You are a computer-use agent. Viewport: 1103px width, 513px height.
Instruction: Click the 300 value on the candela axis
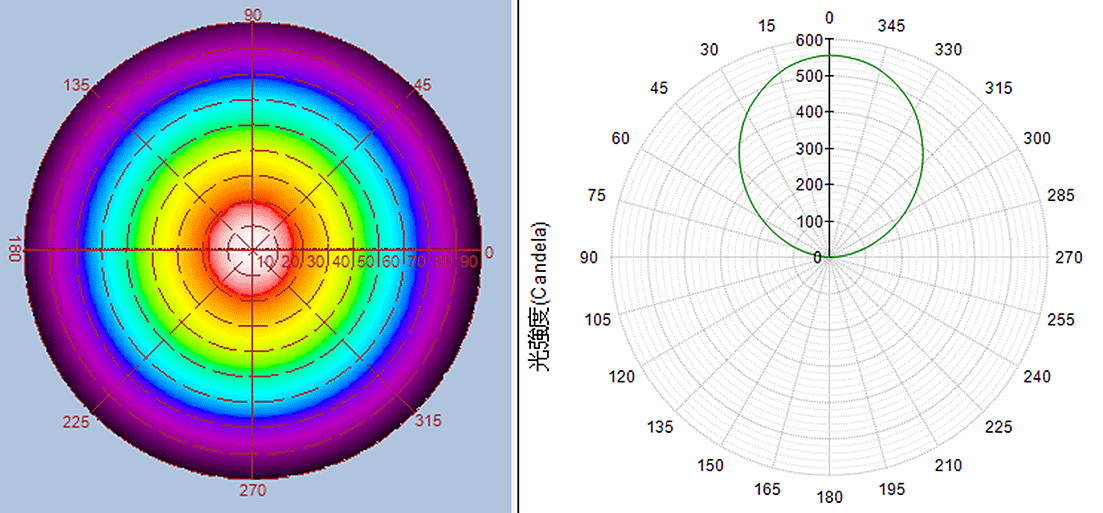[x=809, y=149]
